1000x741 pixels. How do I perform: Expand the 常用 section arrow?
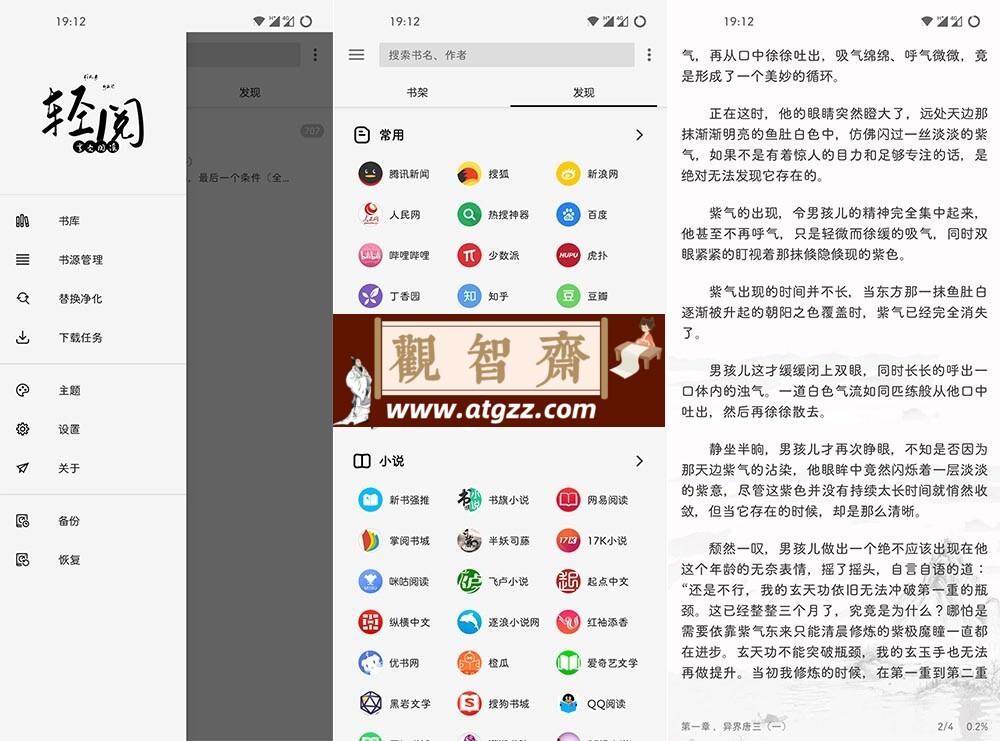pos(639,135)
